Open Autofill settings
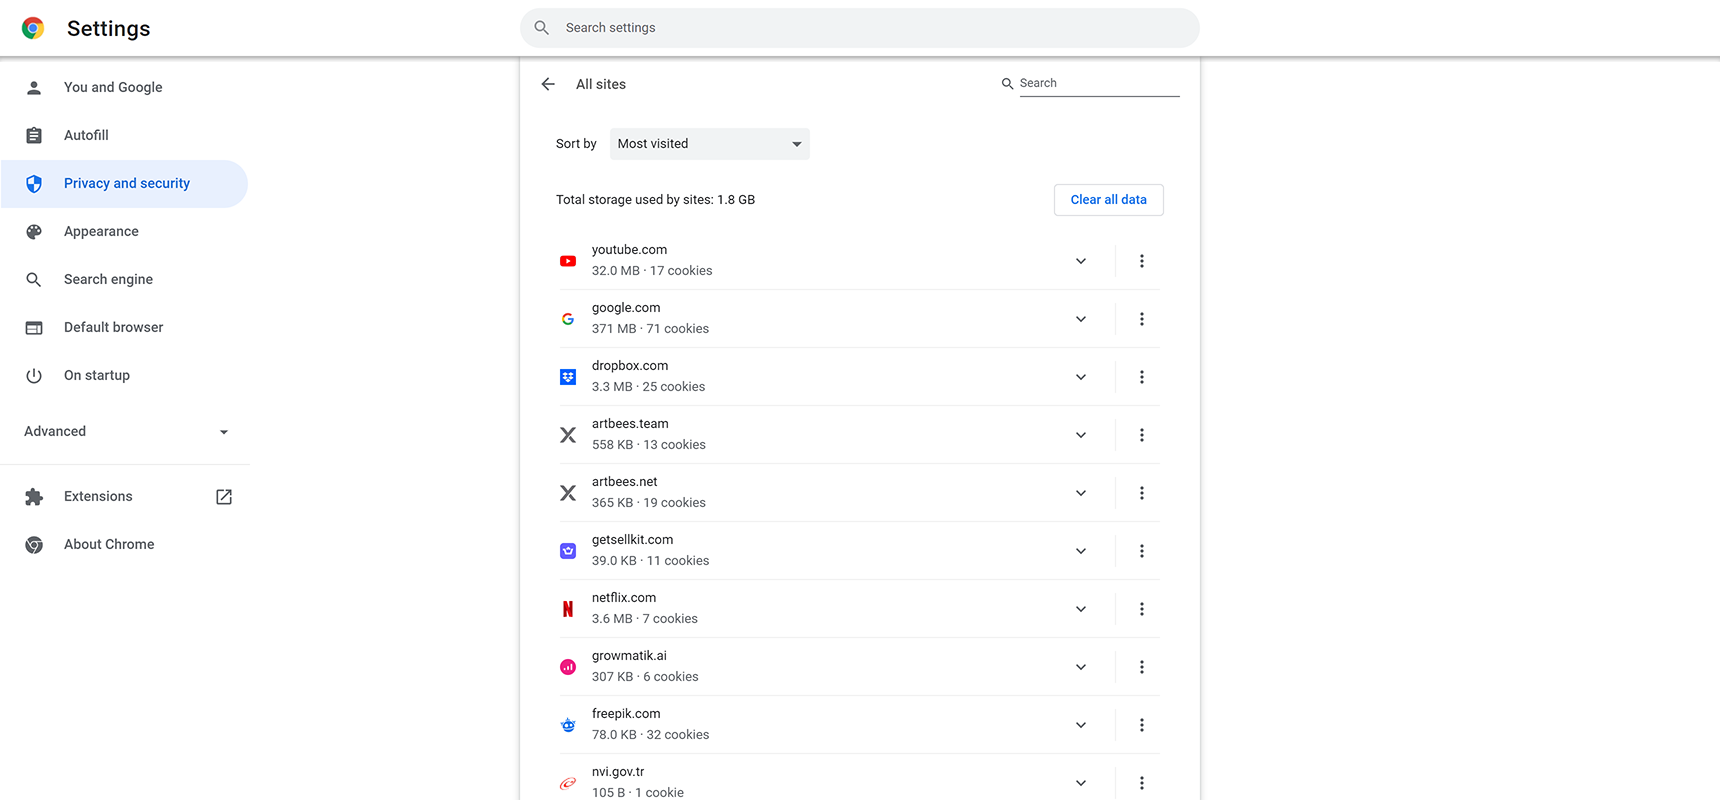This screenshot has height=800, width=1720. pos(124,136)
